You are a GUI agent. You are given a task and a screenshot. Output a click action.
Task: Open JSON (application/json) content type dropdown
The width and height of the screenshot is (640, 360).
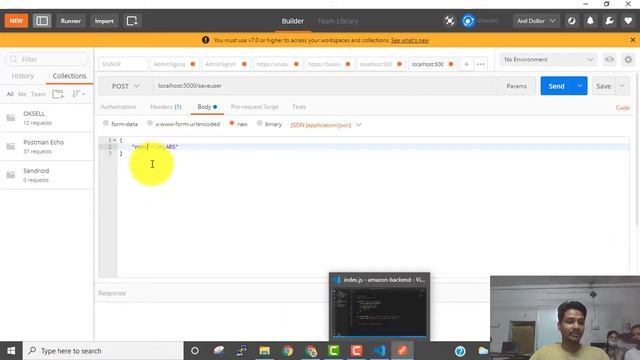tap(326, 125)
